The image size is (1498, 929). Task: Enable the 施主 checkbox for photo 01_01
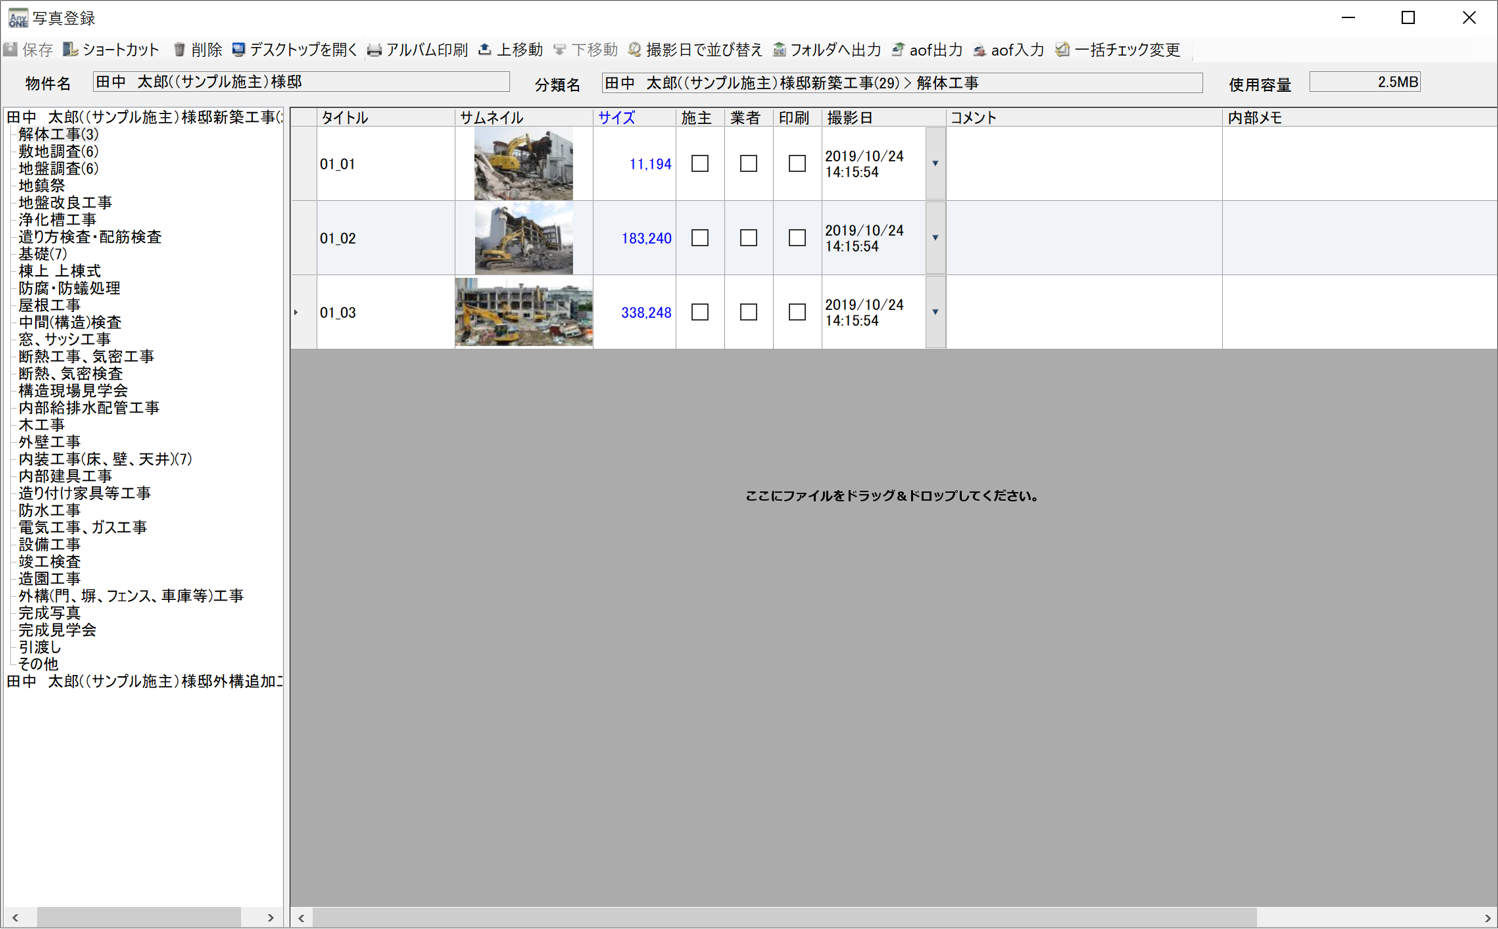[x=699, y=163]
